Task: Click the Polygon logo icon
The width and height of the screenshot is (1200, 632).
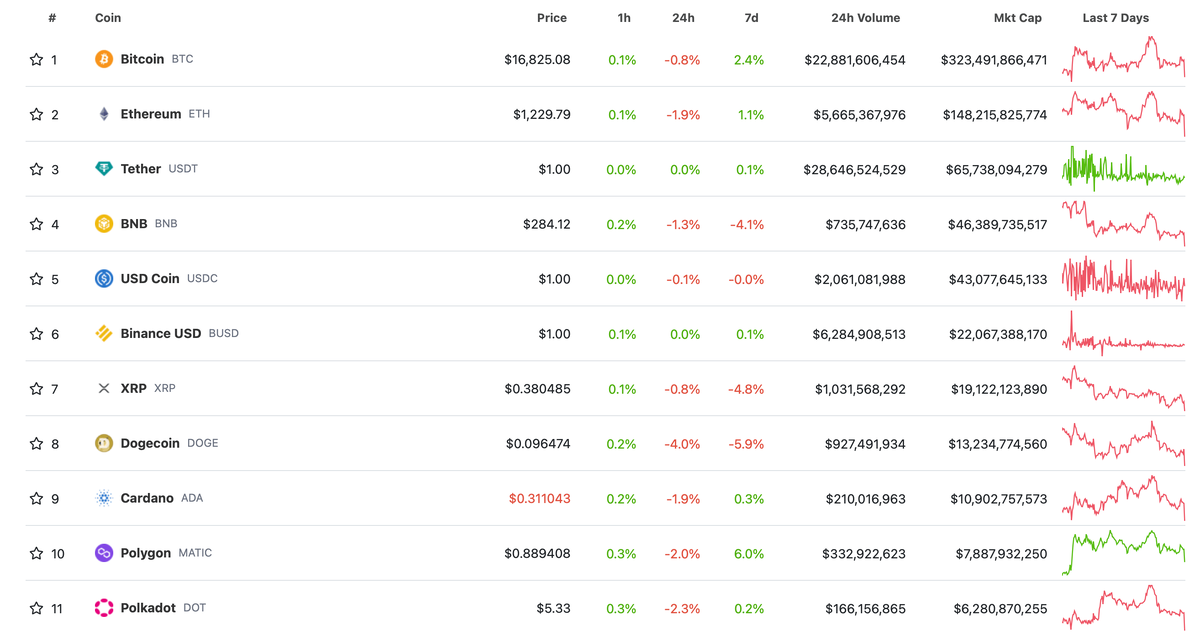Action: tap(104, 553)
